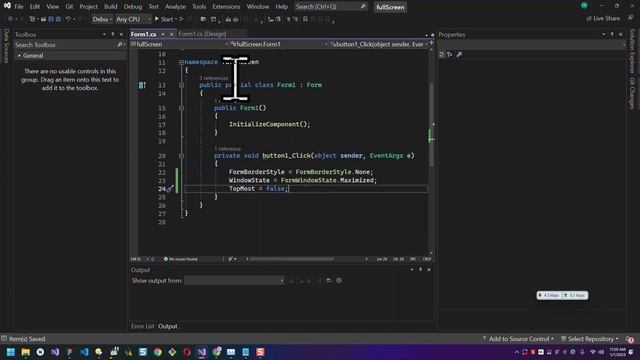Click inheritance margin icon on line 13
The height and width of the screenshot is (360, 640).
pyautogui.click(x=142, y=85)
